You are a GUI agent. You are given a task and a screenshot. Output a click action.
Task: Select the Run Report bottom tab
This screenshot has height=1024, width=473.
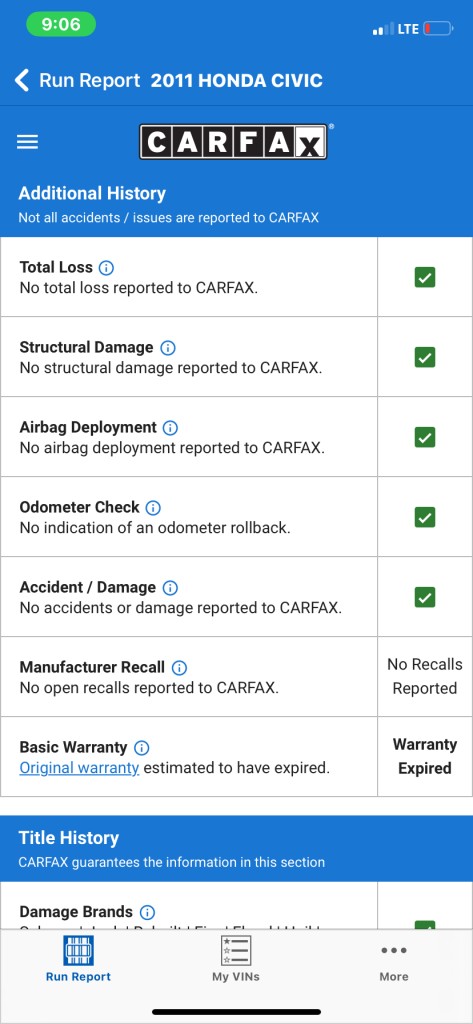78,958
